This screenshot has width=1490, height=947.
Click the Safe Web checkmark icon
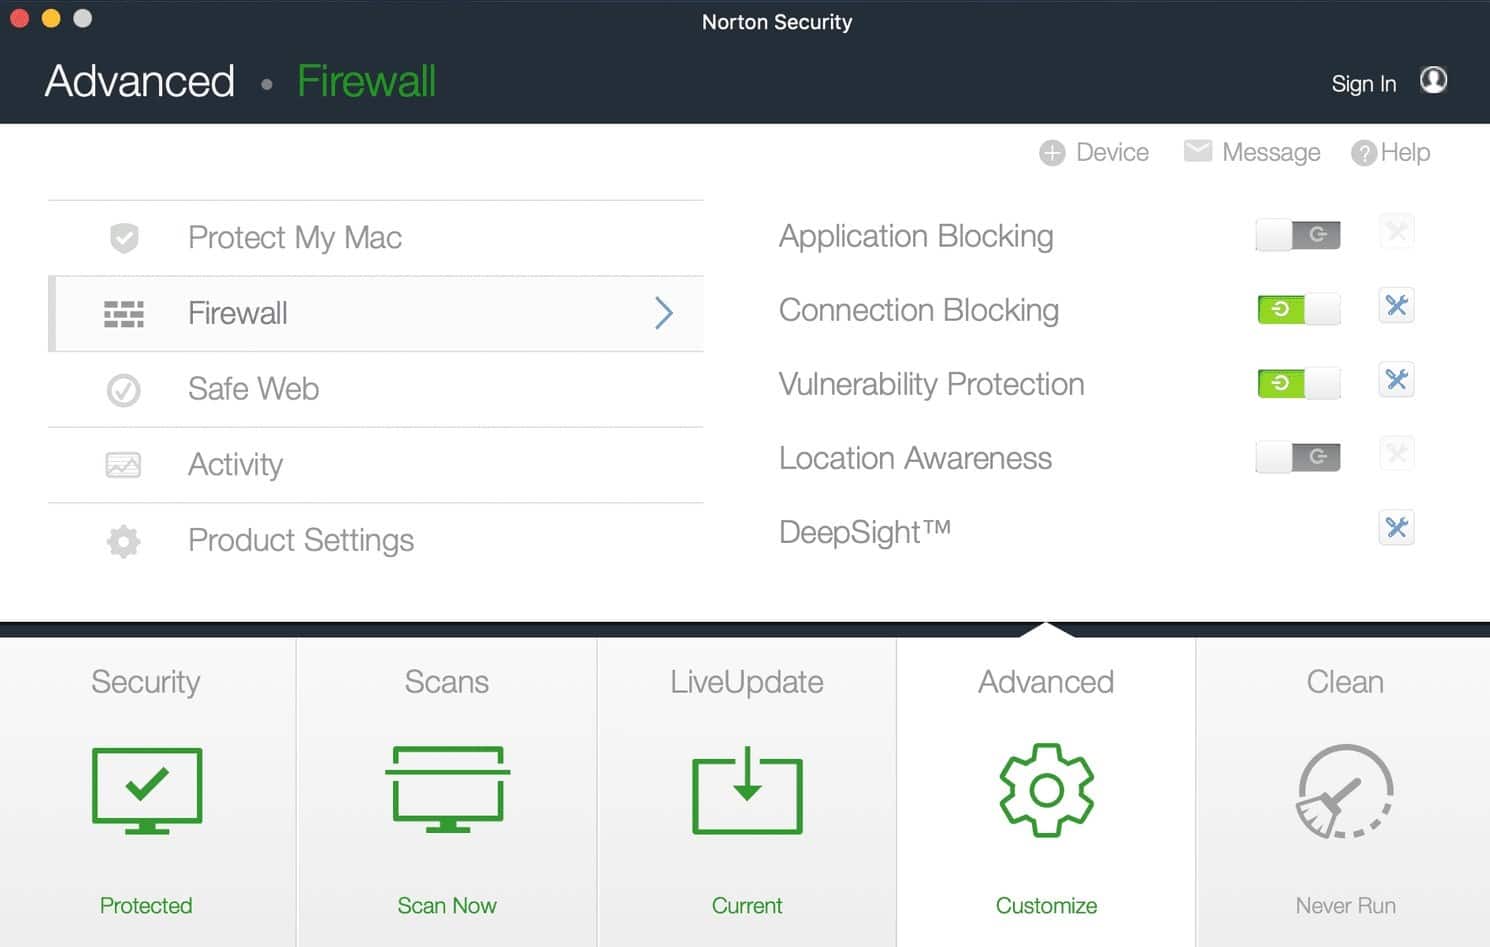[x=124, y=390]
